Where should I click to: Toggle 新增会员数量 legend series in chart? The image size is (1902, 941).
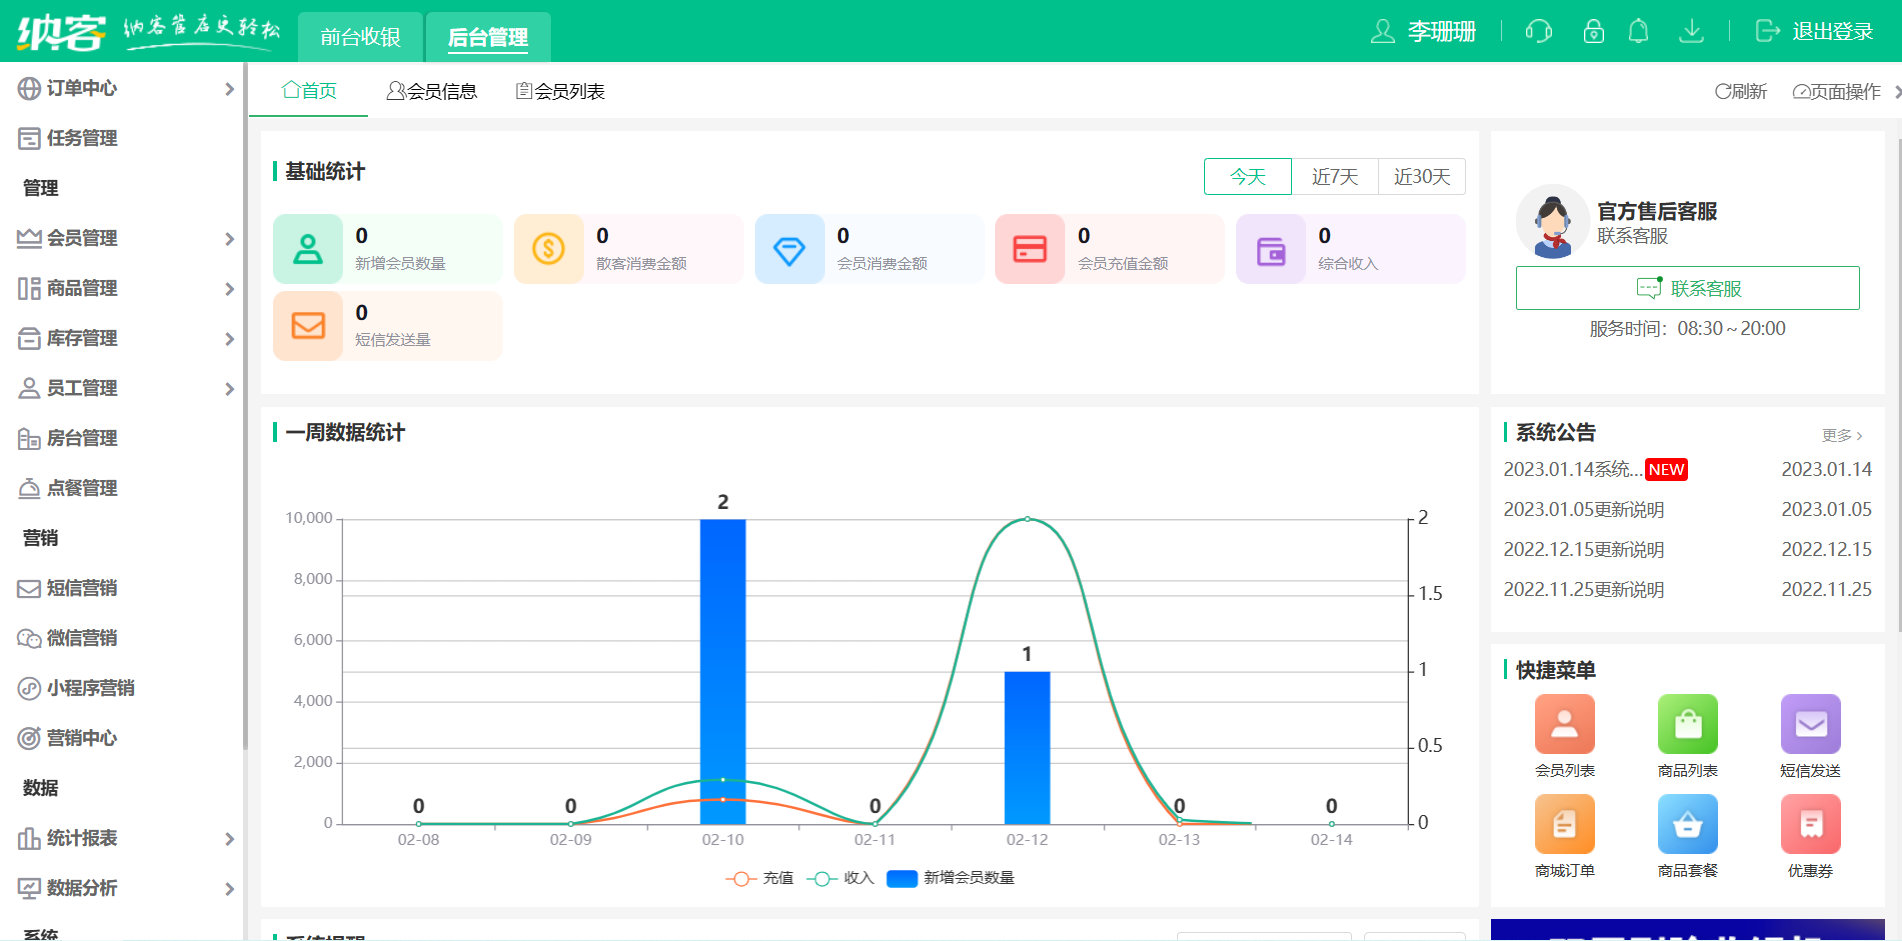tap(950, 878)
